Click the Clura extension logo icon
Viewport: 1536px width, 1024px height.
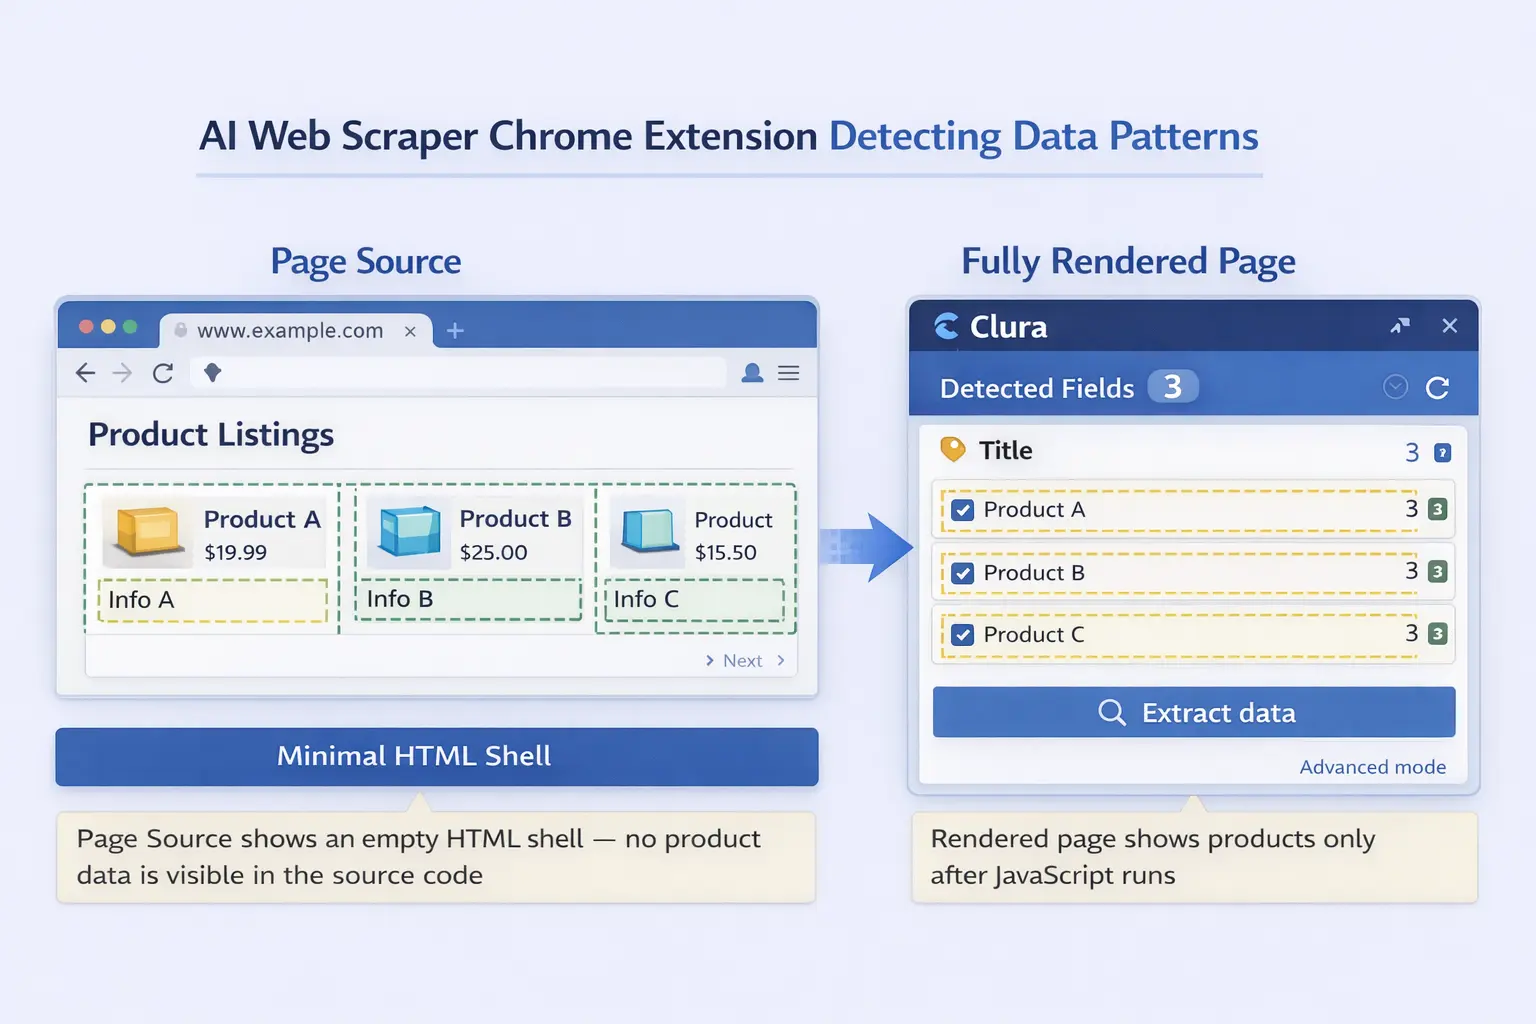pyautogui.click(x=946, y=326)
